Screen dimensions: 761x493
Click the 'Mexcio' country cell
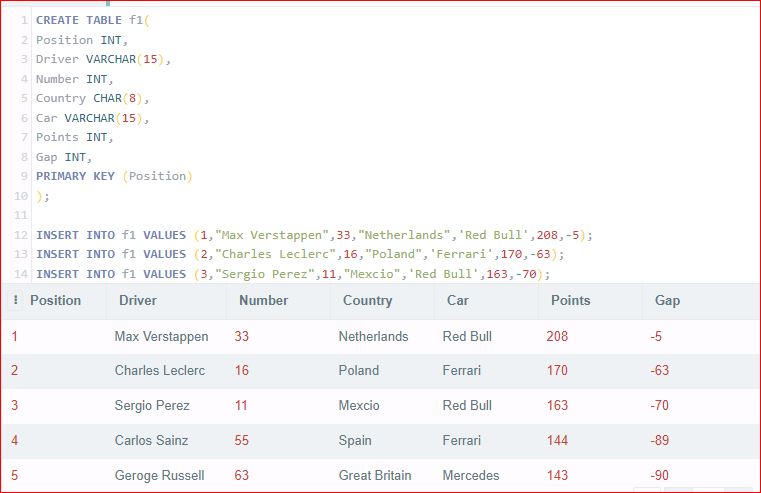coord(359,405)
